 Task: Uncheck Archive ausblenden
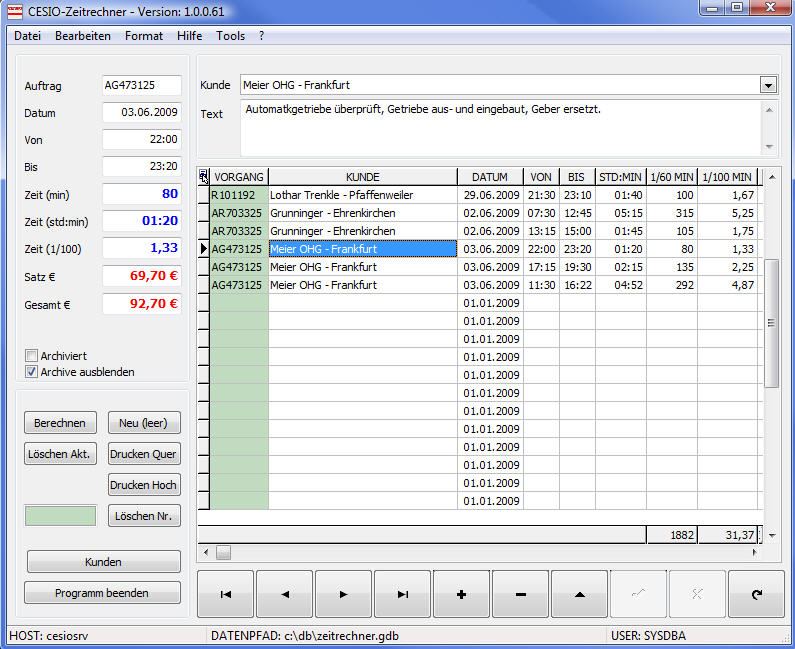(x=31, y=372)
